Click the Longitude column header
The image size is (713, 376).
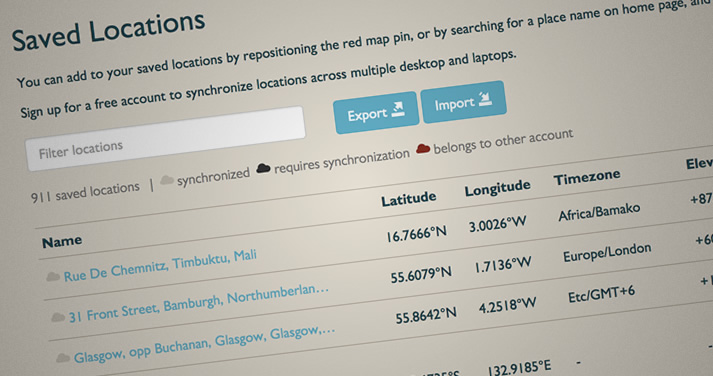pyautogui.click(x=497, y=188)
